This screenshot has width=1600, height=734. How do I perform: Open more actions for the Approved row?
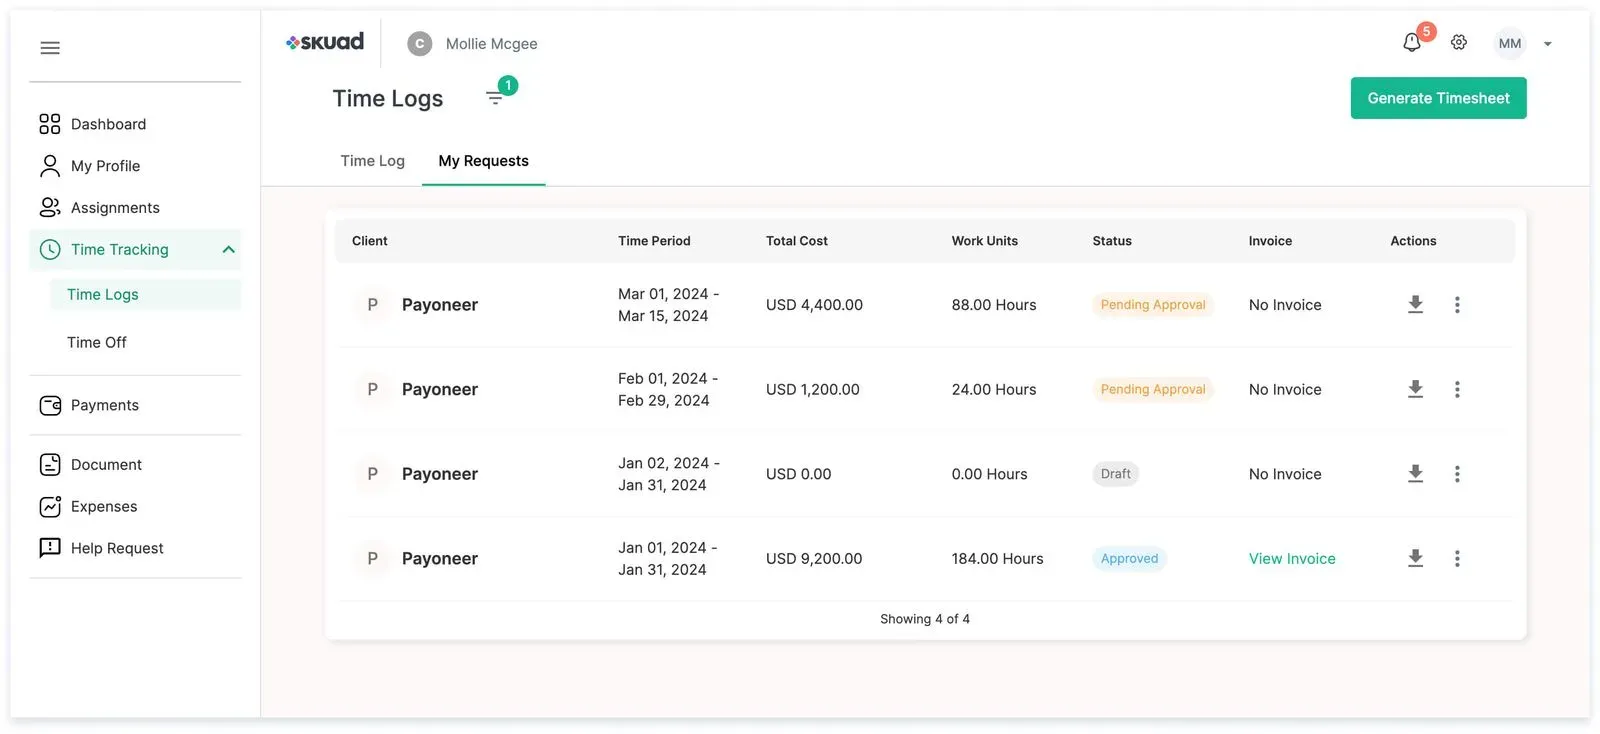pos(1457,559)
